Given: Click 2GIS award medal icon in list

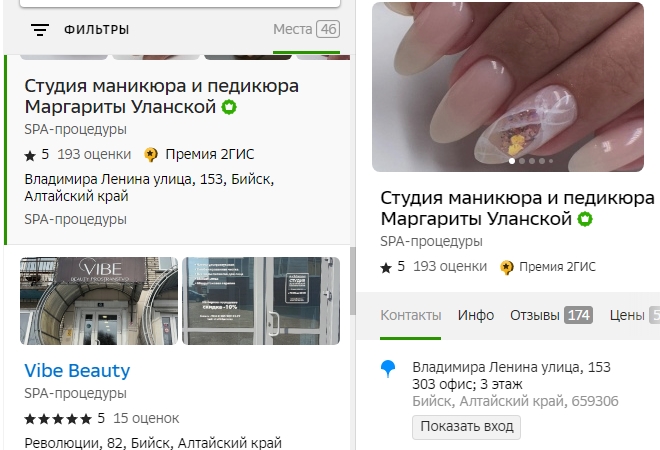Looking at the screenshot, I should (151, 154).
